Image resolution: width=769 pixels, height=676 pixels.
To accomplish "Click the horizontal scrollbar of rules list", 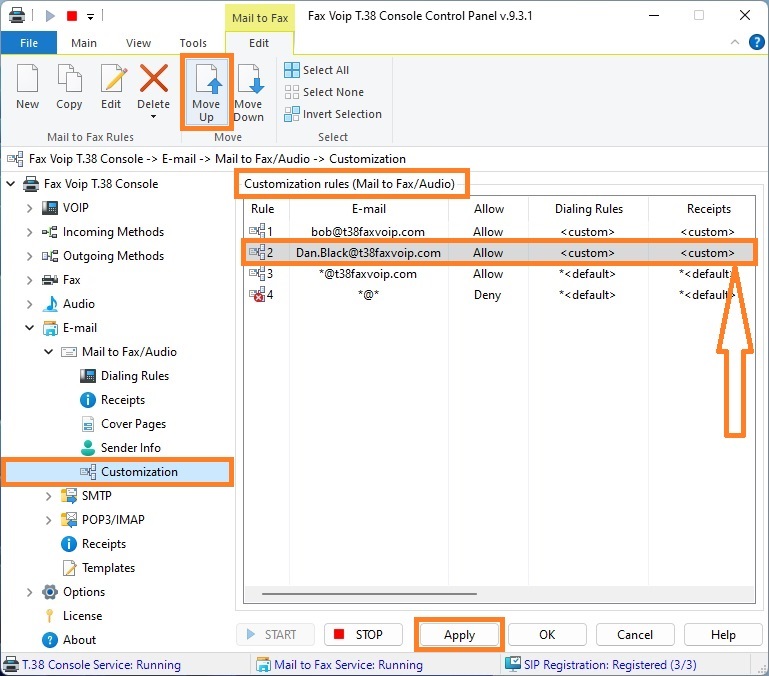I will pos(369,594).
